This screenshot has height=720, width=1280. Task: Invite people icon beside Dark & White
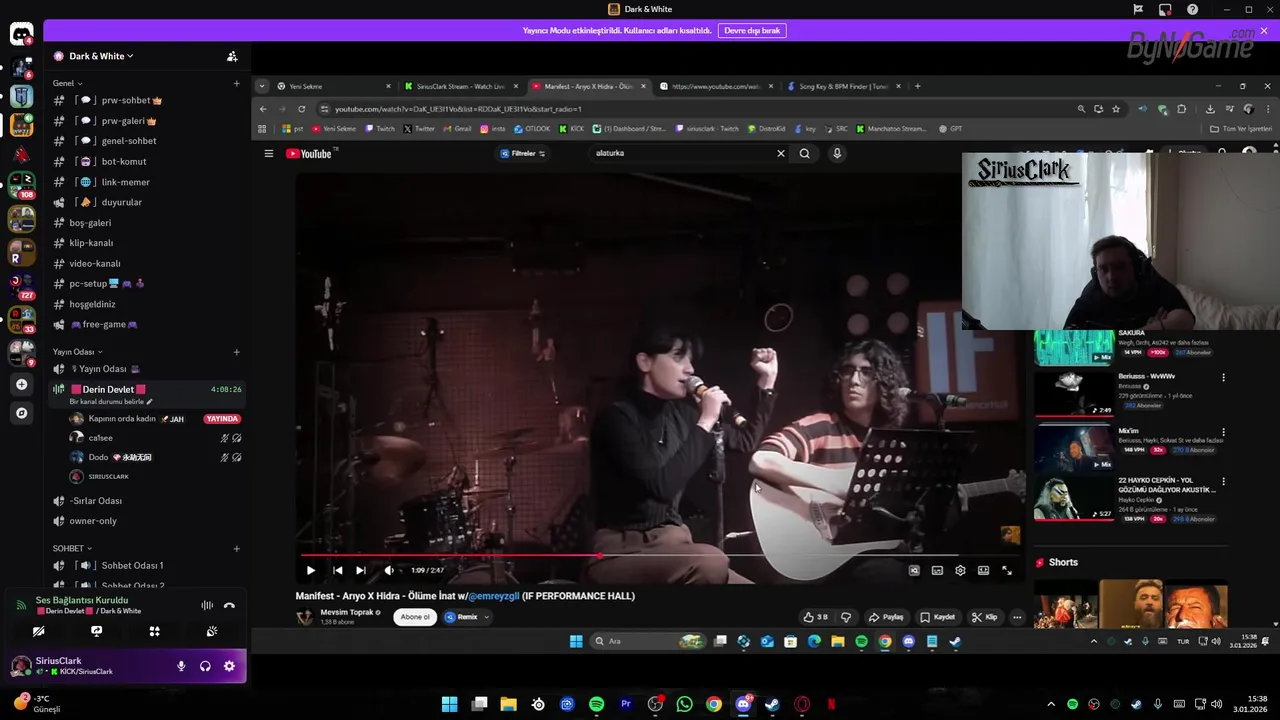point(232,56)
